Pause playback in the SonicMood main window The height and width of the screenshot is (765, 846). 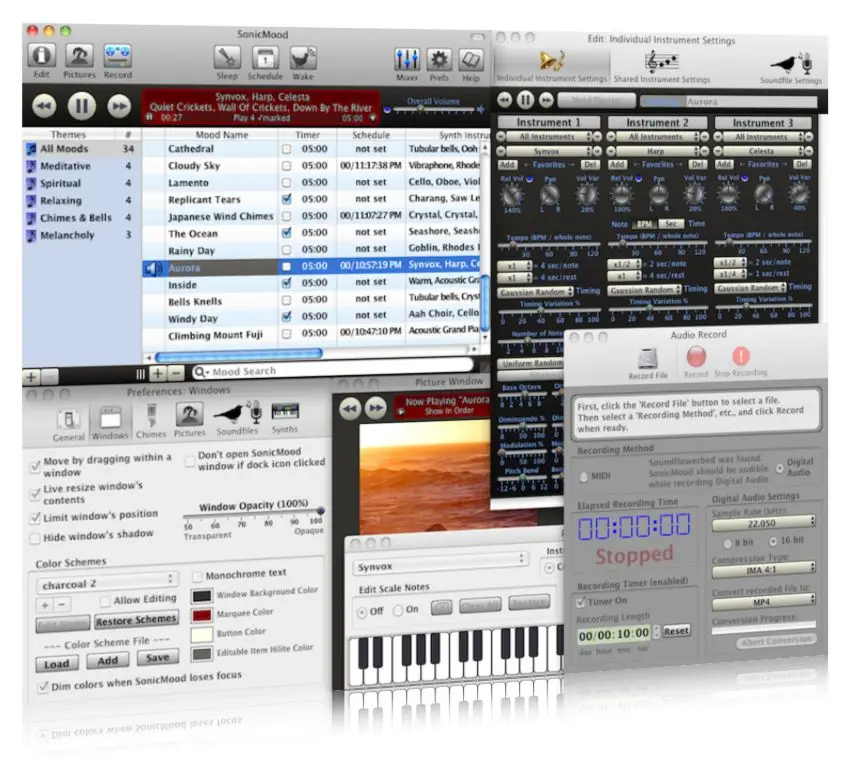[82, 106]
